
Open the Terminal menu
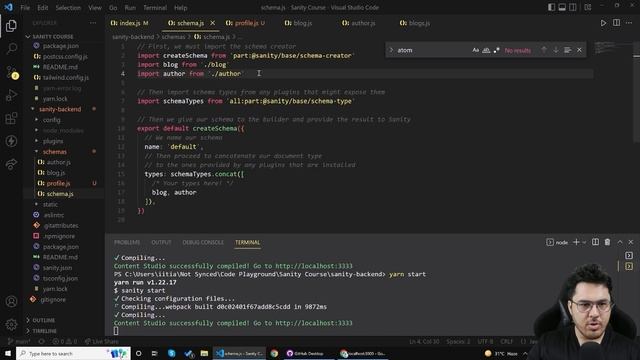(x=155, y=7)
